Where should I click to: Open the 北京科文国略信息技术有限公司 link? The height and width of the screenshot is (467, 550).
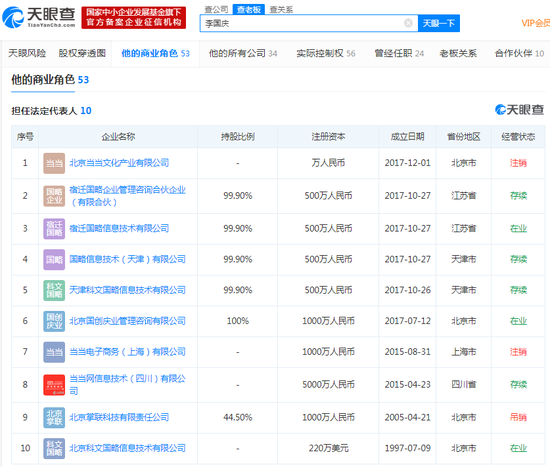(x=127, y=448)
